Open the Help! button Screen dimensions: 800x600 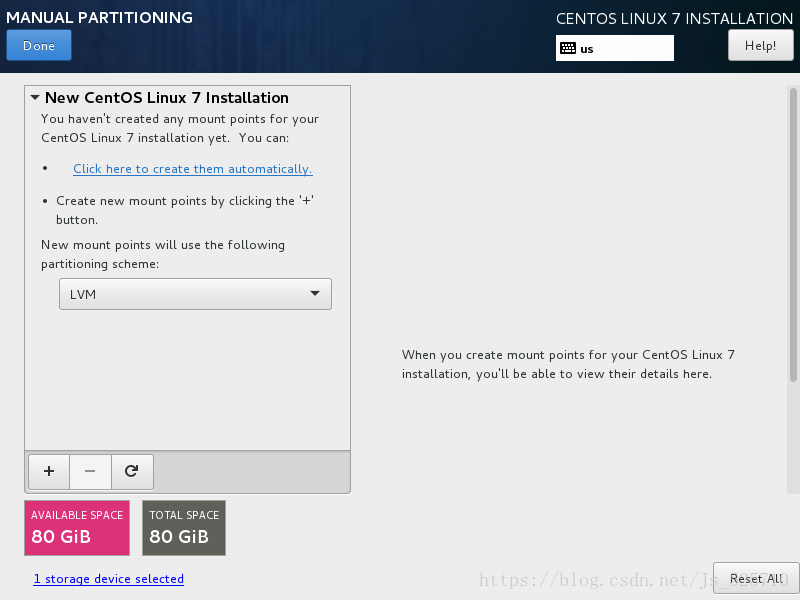[760, 45]
